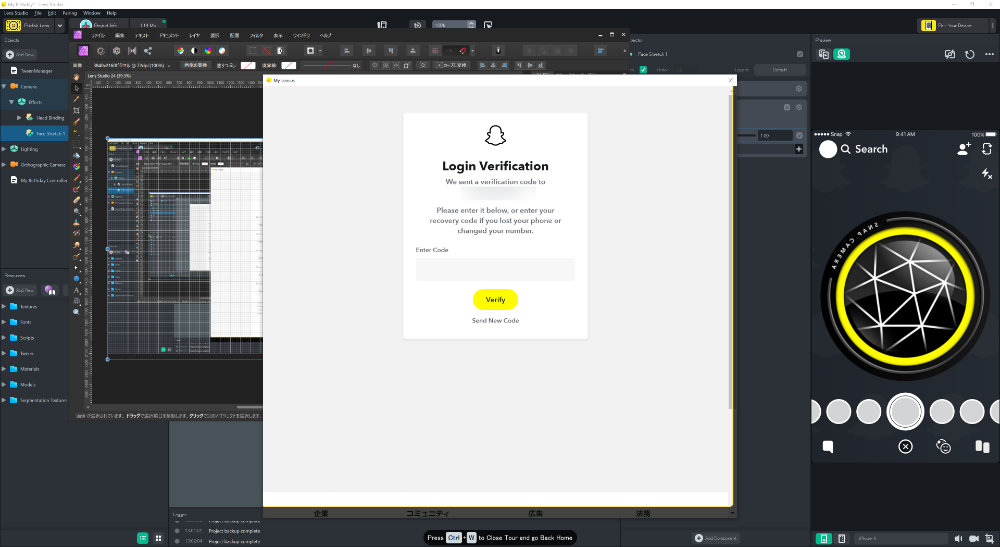Image resolution: width=1000 pixels, height=547 pixels.
Task: Toggle the green phone view button
Action: pos(823,539)
